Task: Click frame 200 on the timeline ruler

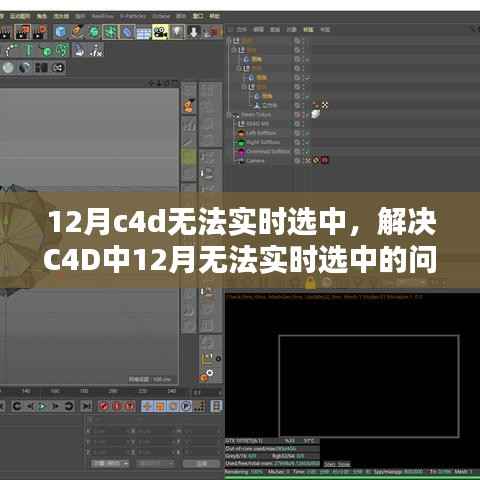Action: (113, 391)
